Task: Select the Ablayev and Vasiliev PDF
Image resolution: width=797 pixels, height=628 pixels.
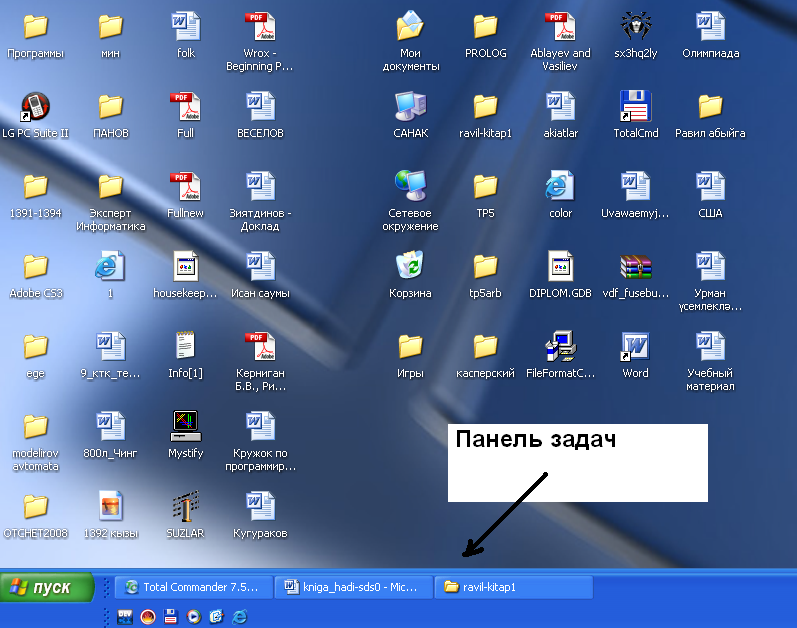Action: (x=561, y=26)
